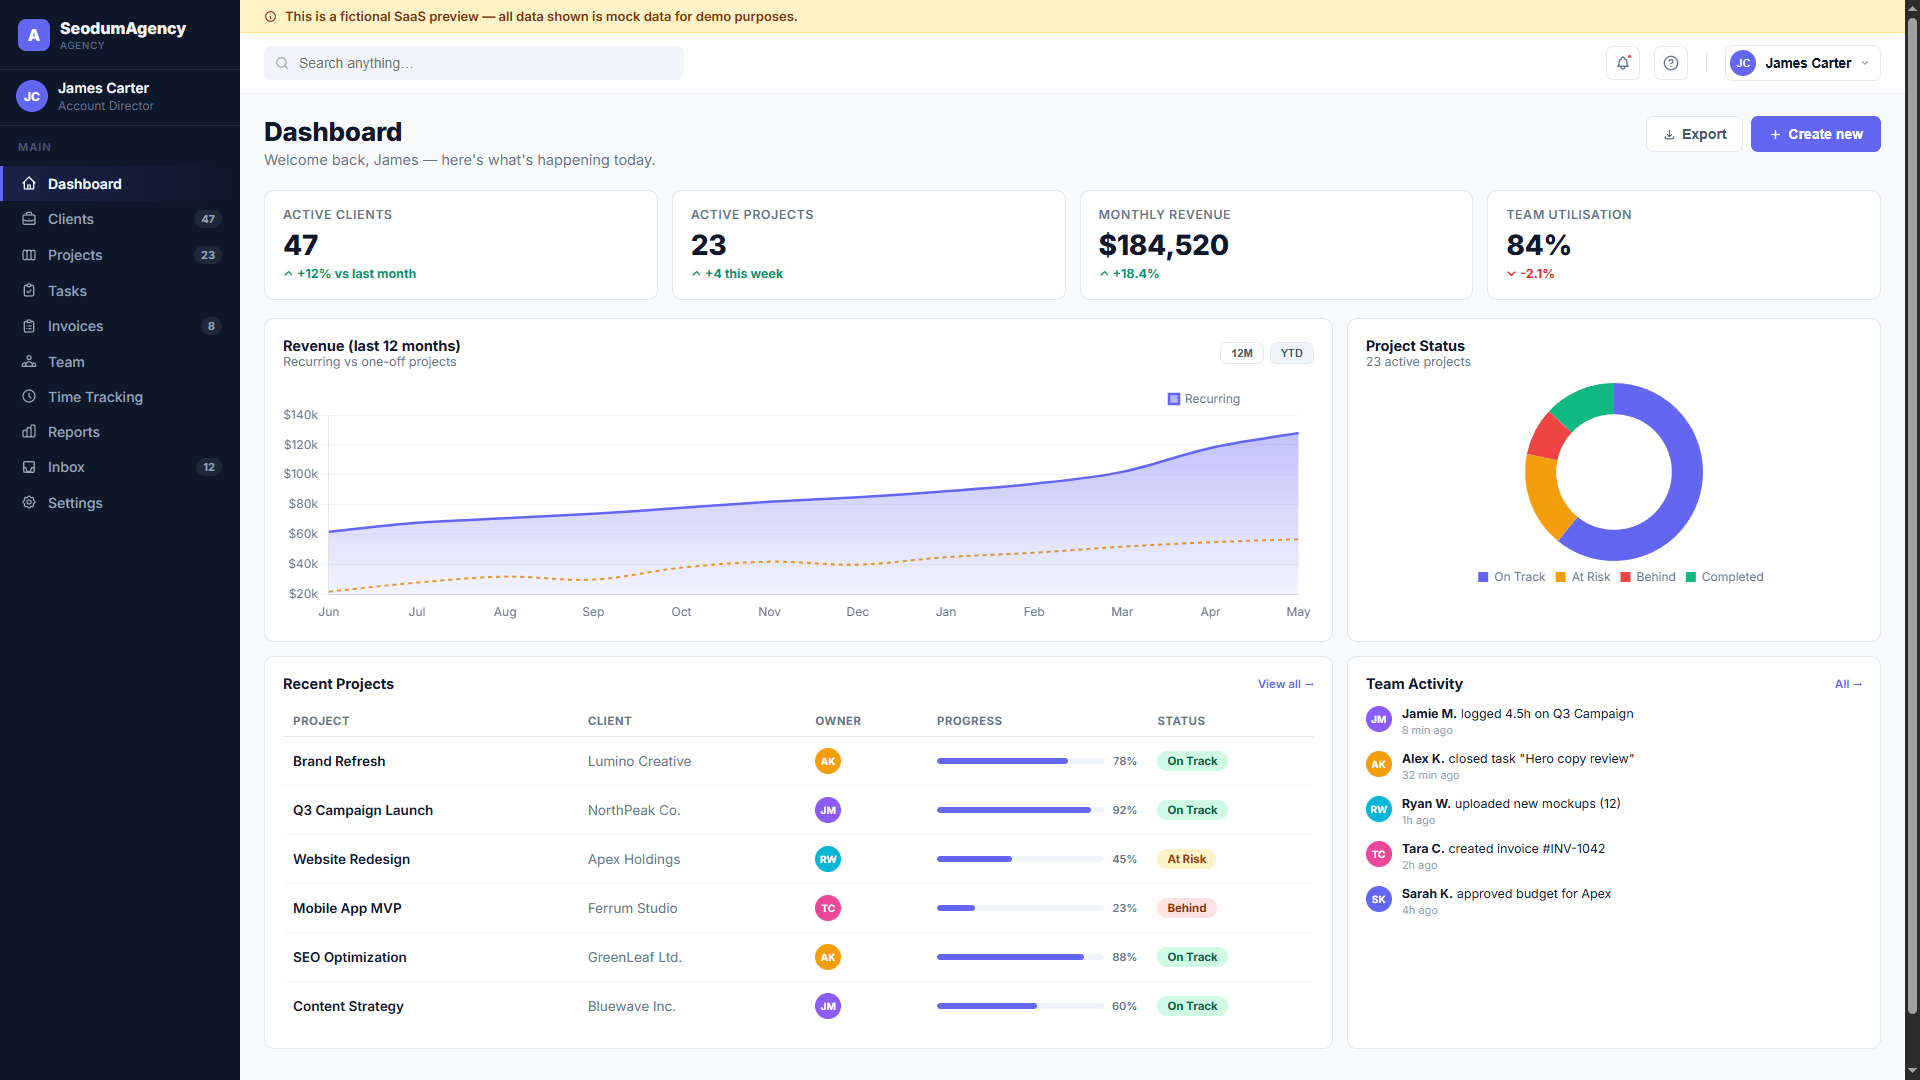Image resolution: width=1920 pixels, height=1080 pixels.
Task: Click Mobile App MVP 23% progress bar
Action: 1020,908
